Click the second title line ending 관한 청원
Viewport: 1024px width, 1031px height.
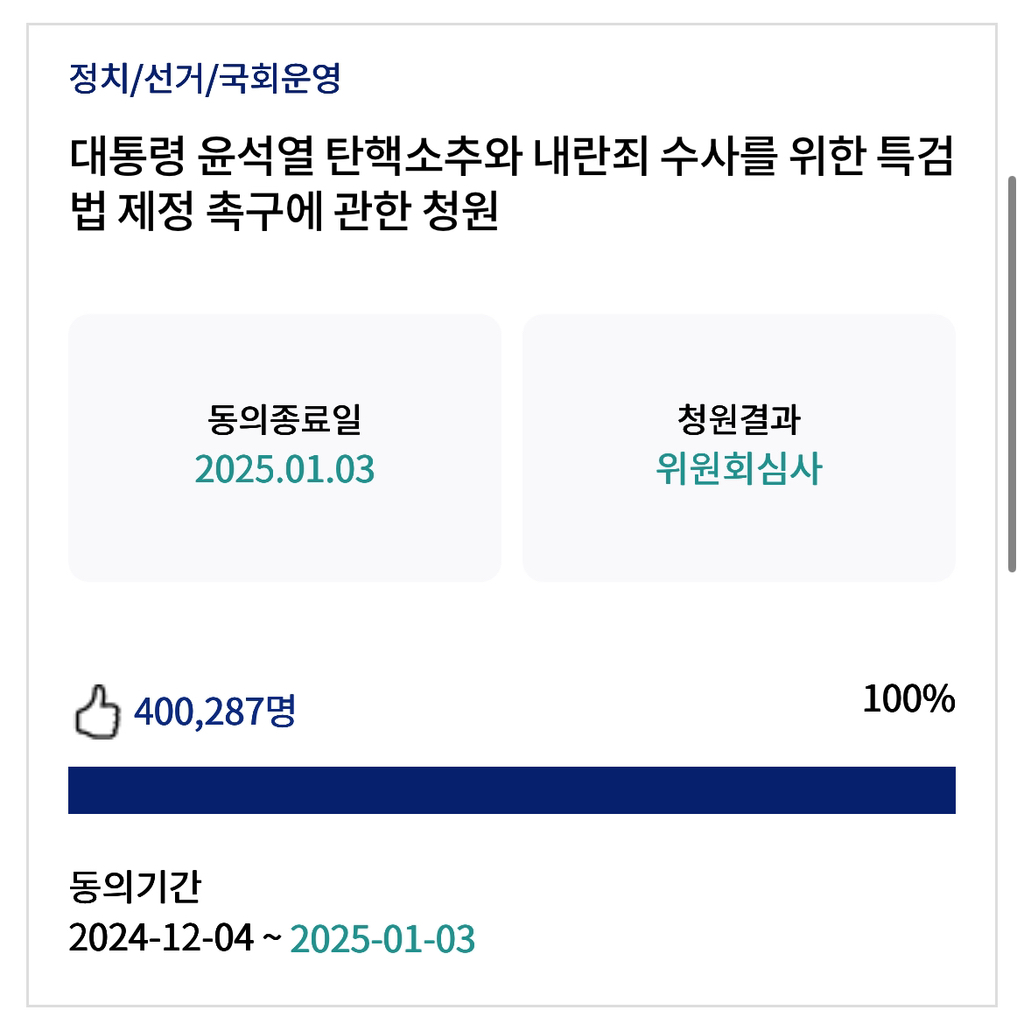click(x=283, y=210)
